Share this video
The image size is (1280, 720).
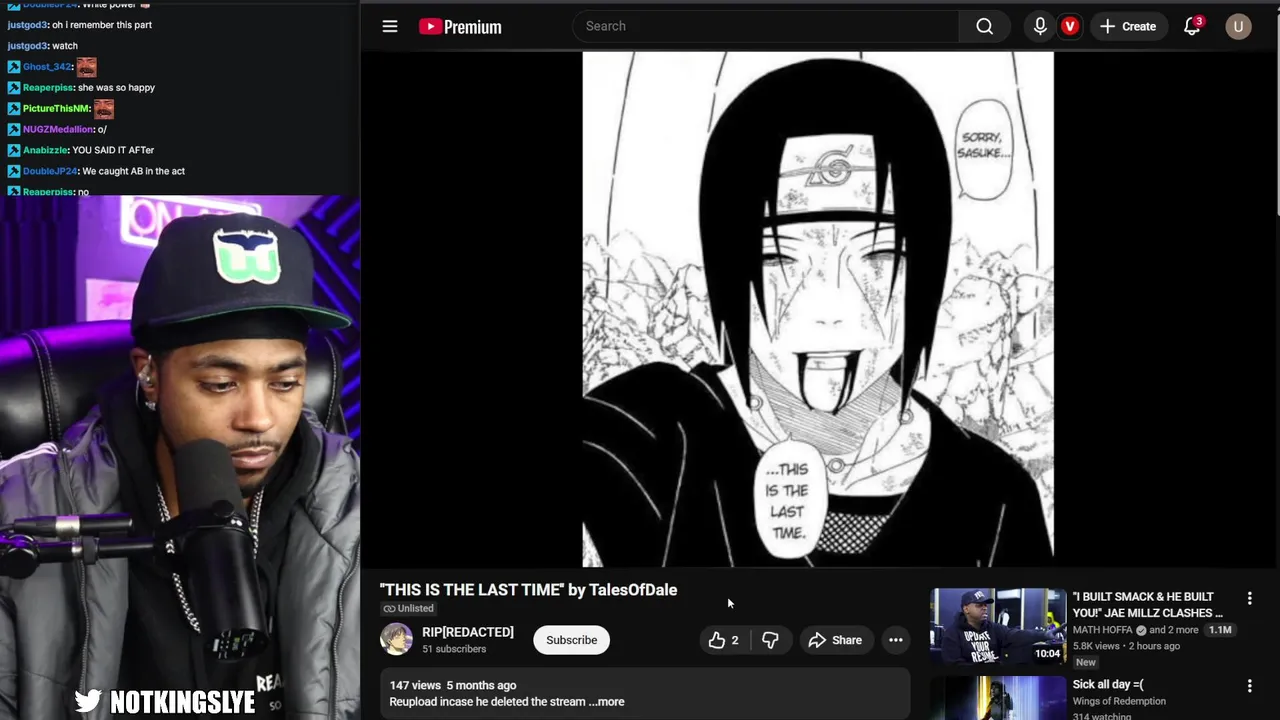point(835,640)
